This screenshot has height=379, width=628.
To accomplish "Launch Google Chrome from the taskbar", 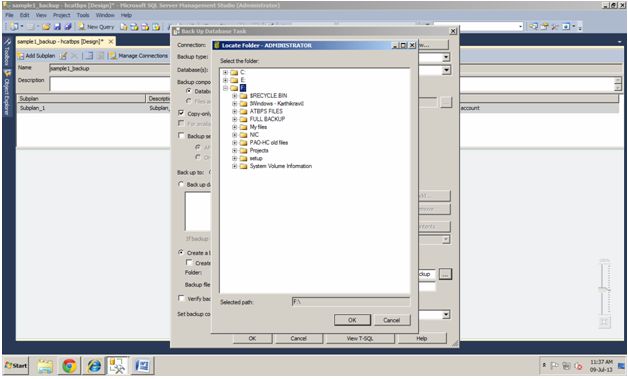I will coord(69,366).
